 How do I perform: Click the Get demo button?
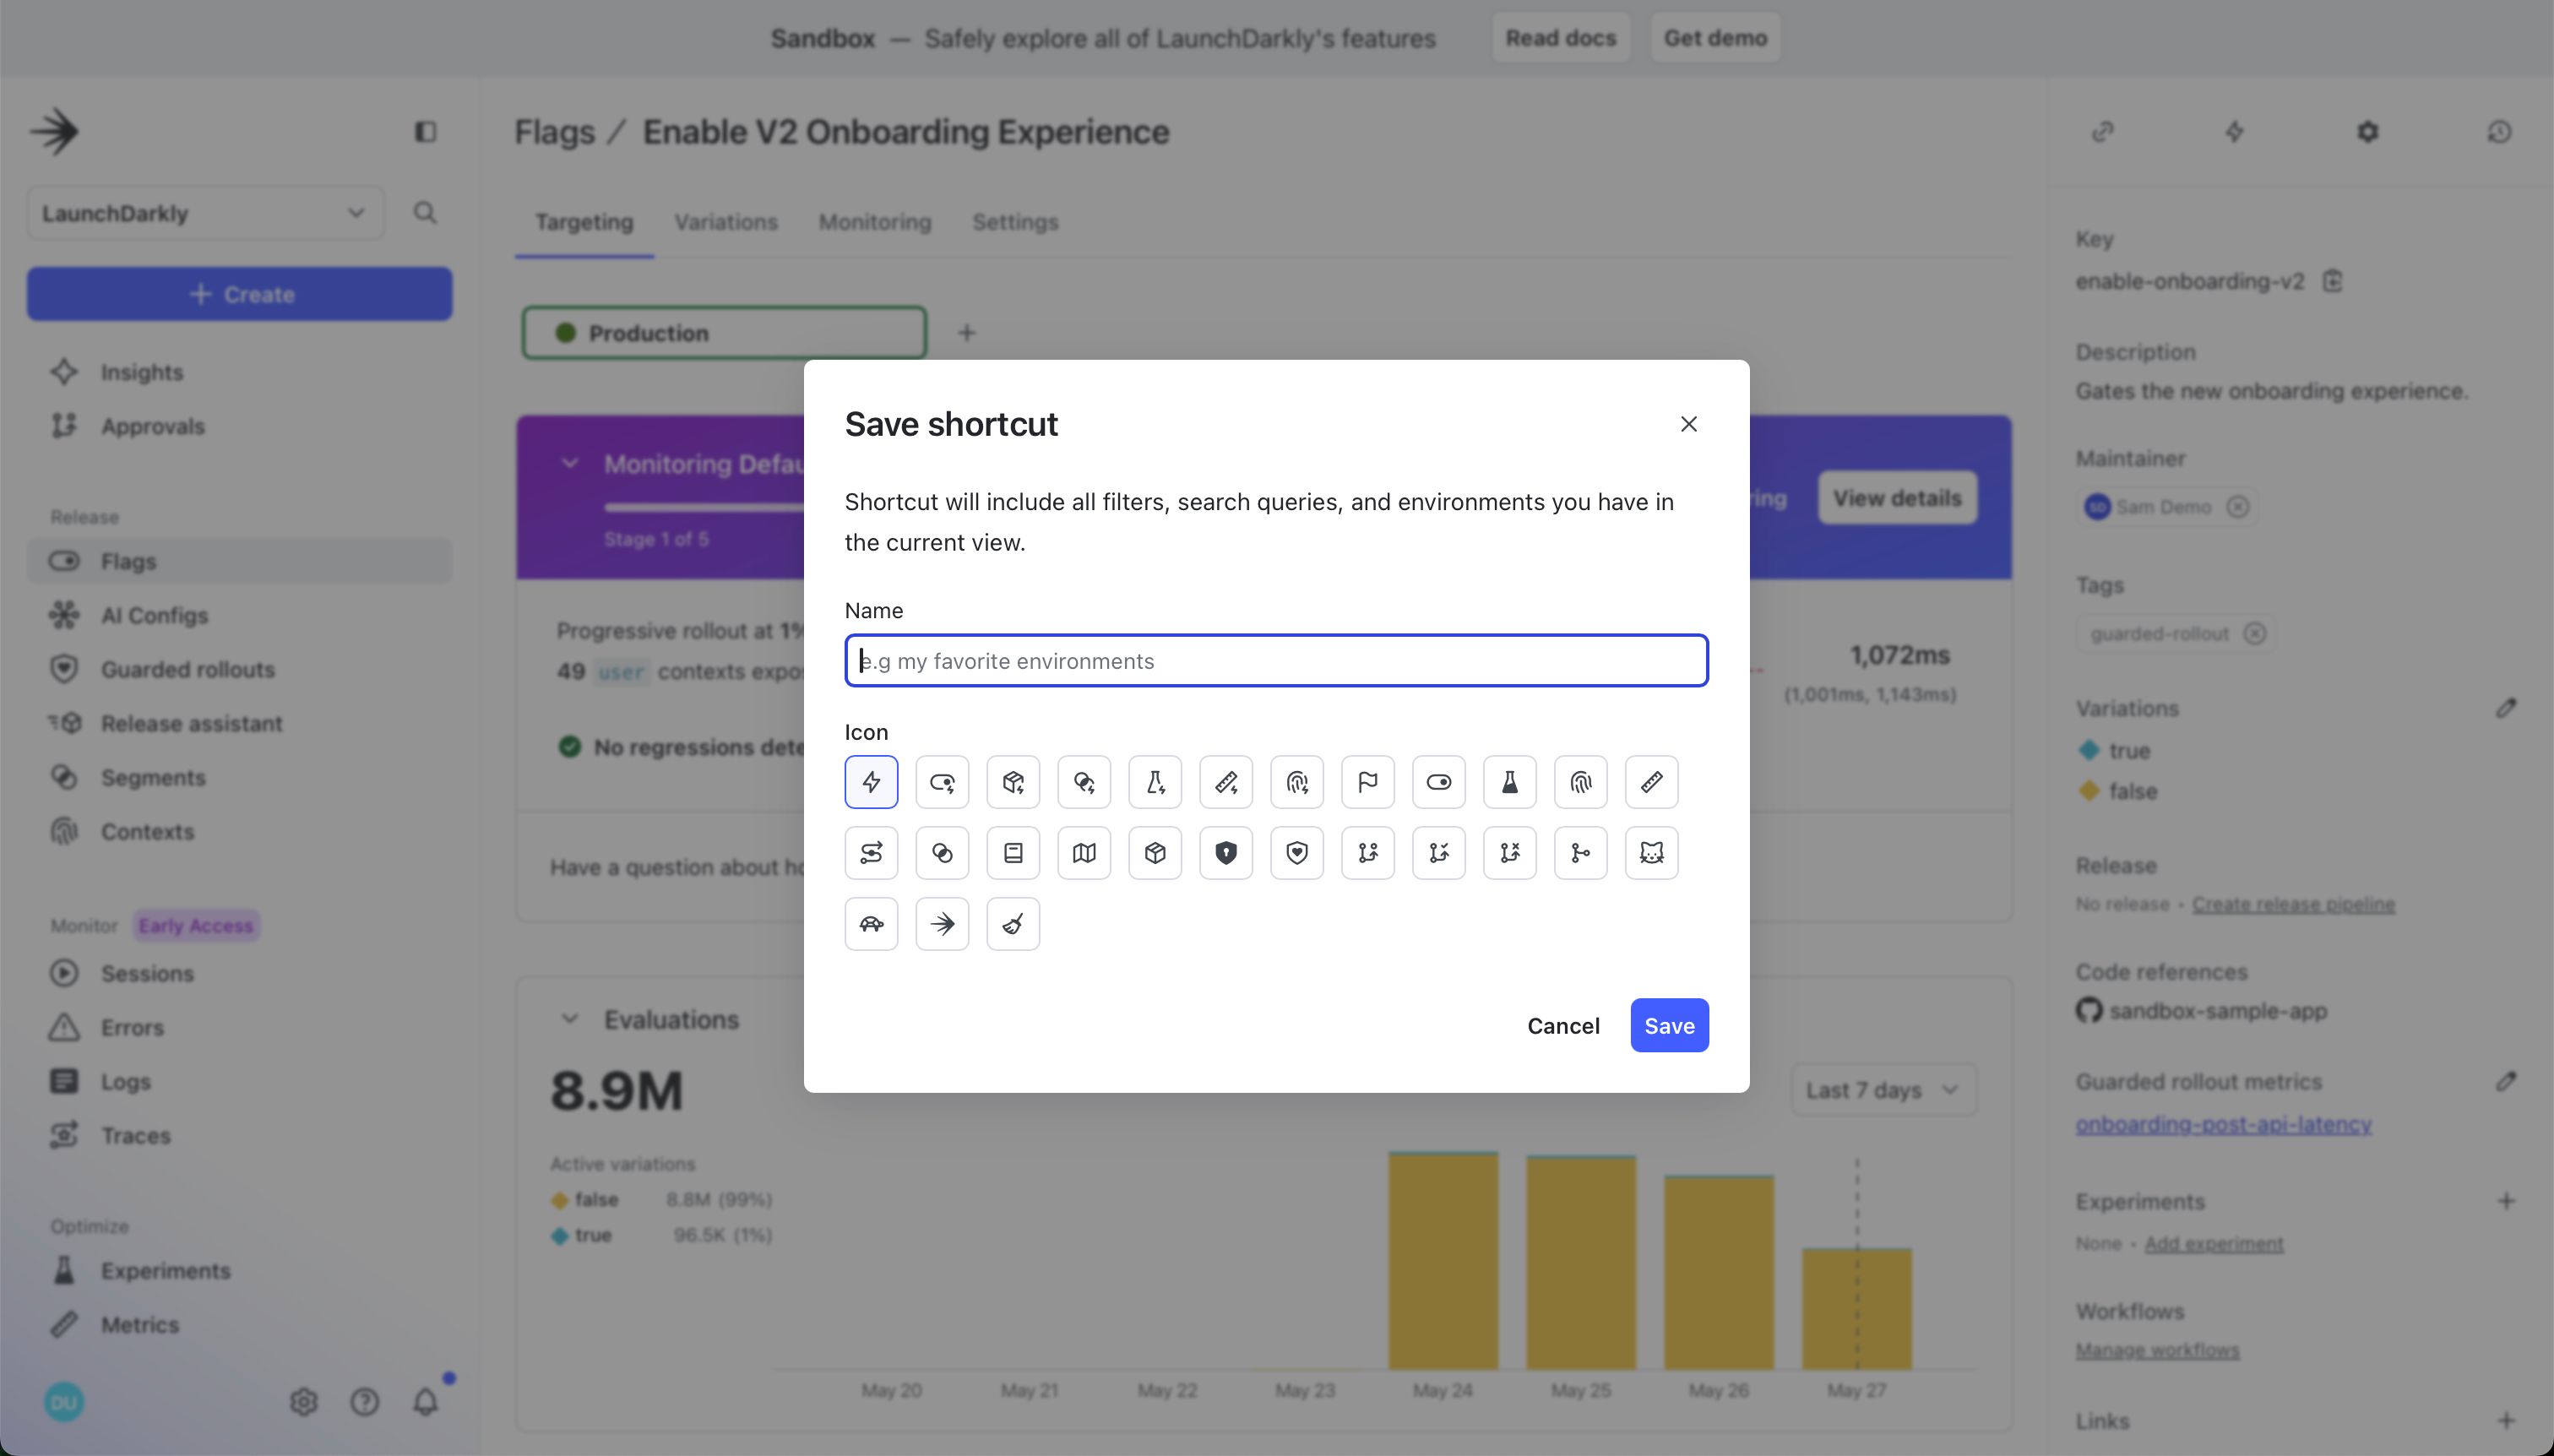[1715, 38]
